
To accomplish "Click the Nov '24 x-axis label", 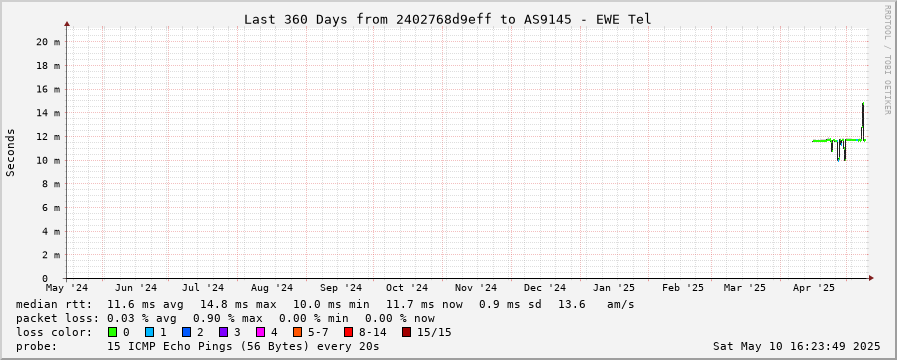I will tap(477, 287).
